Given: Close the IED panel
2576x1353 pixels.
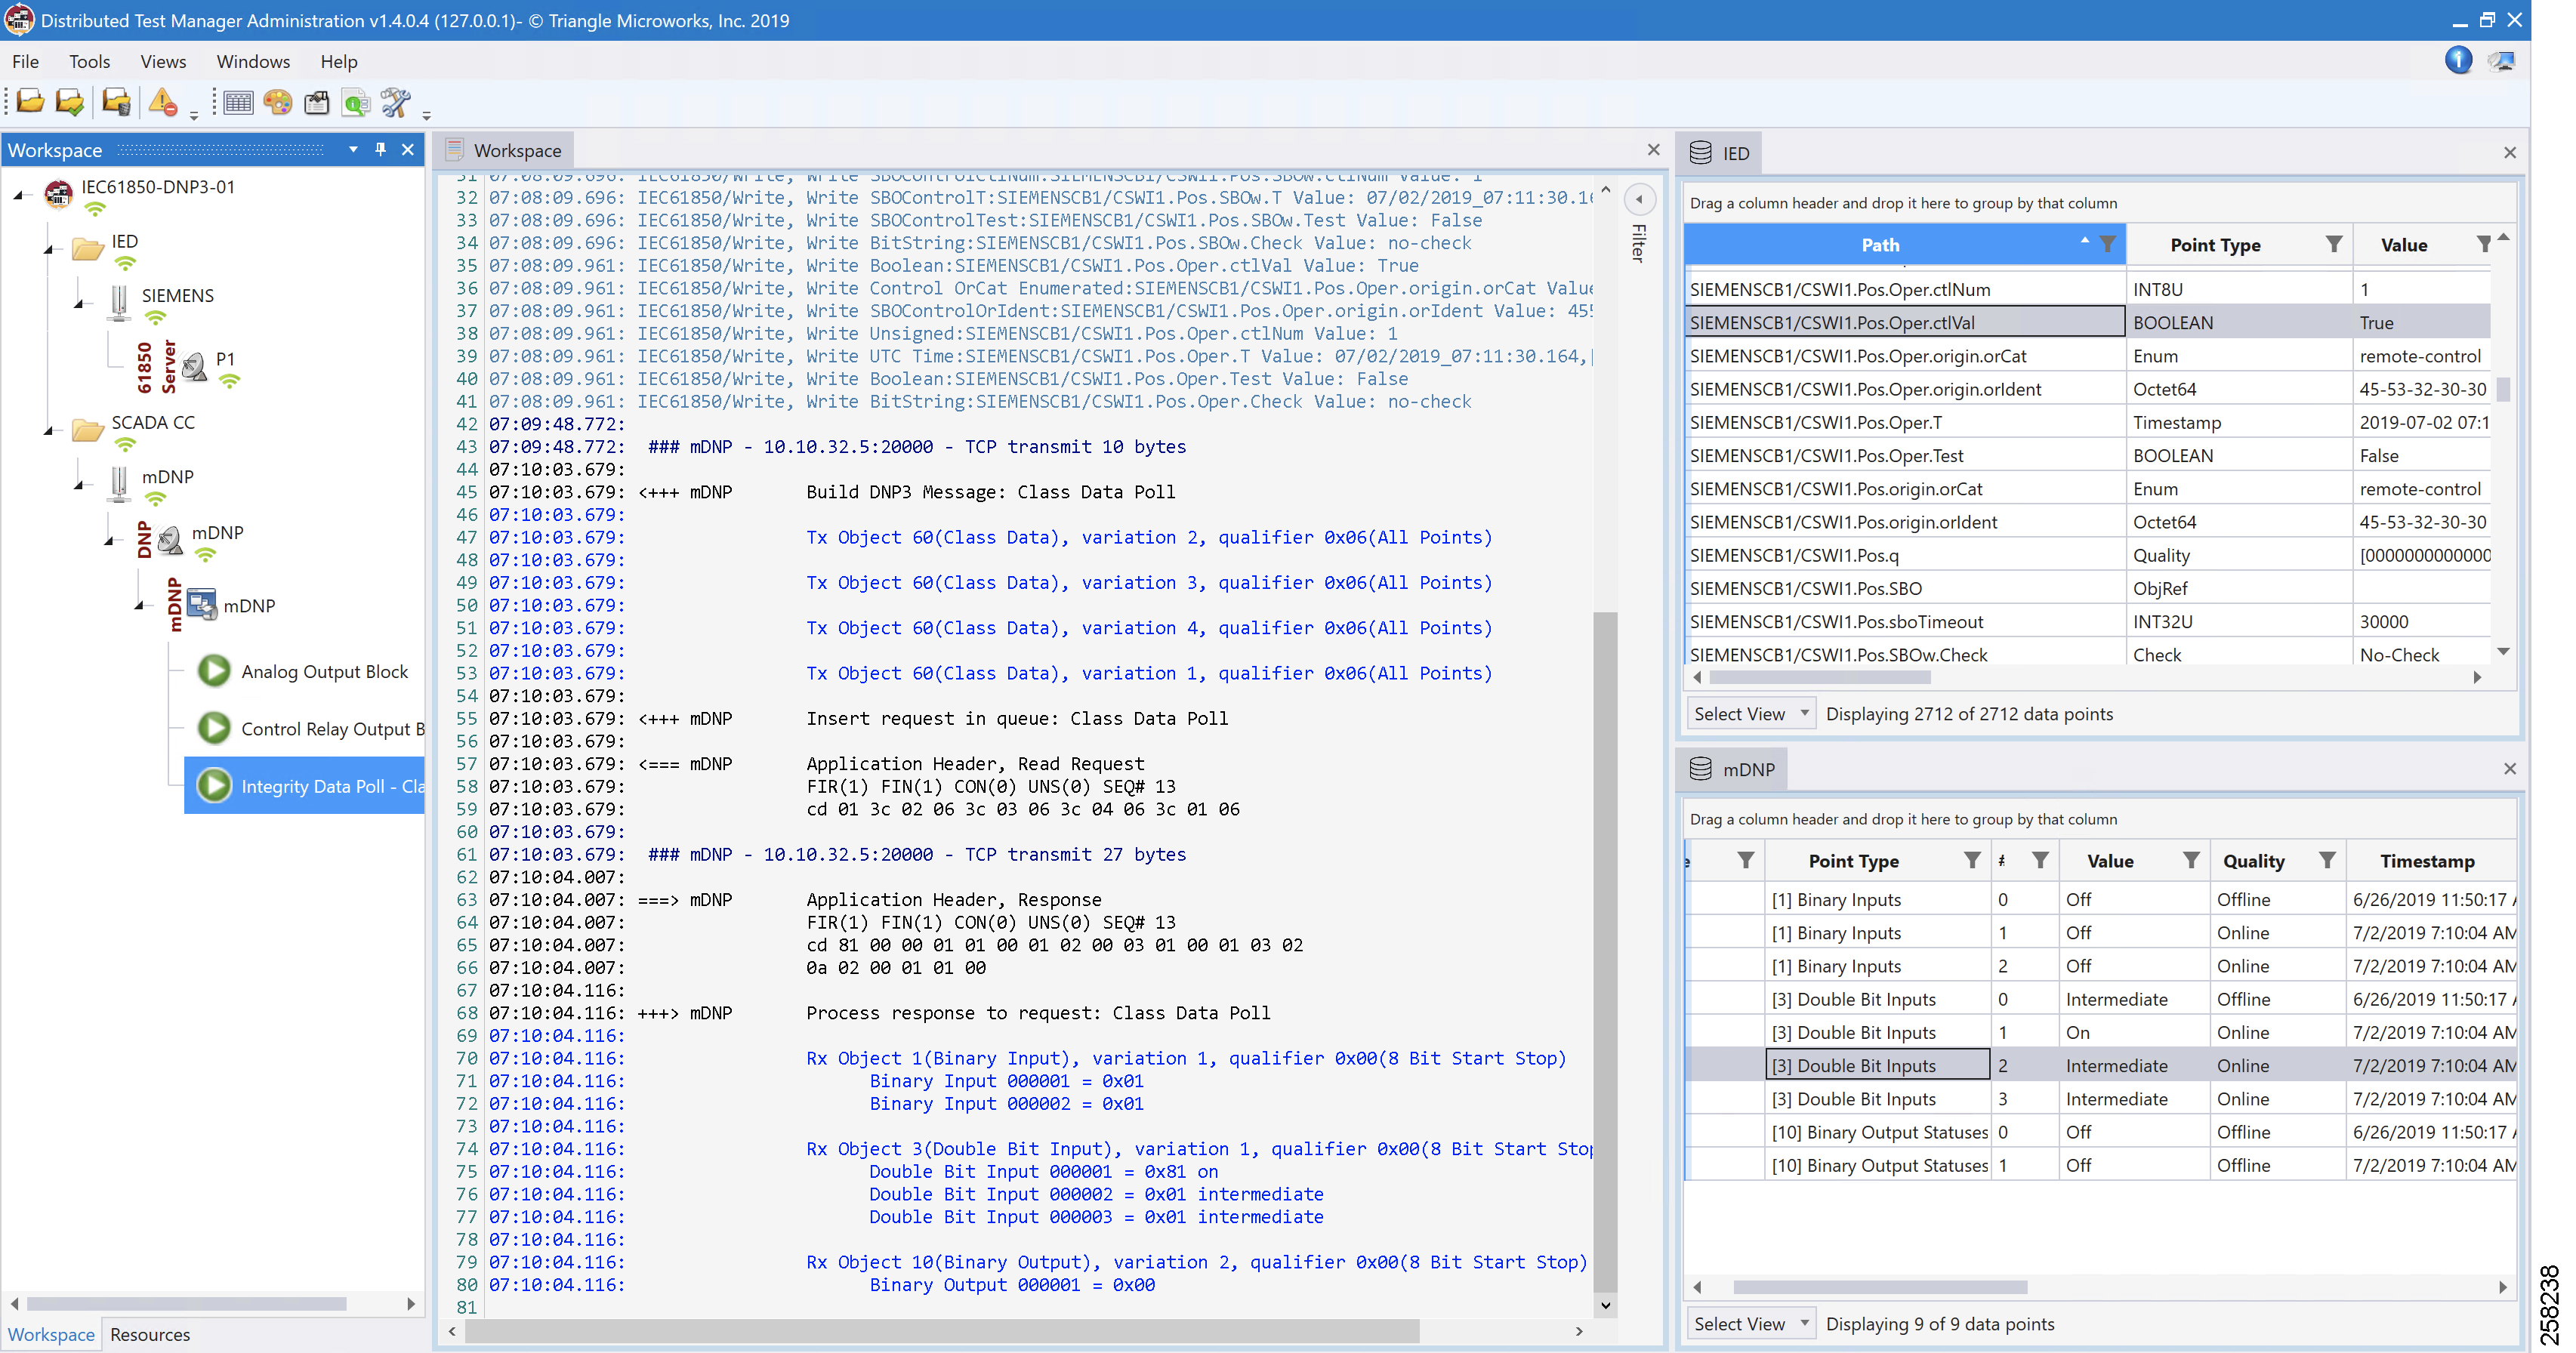Looking at the screenshot, I should (2510, 152).
